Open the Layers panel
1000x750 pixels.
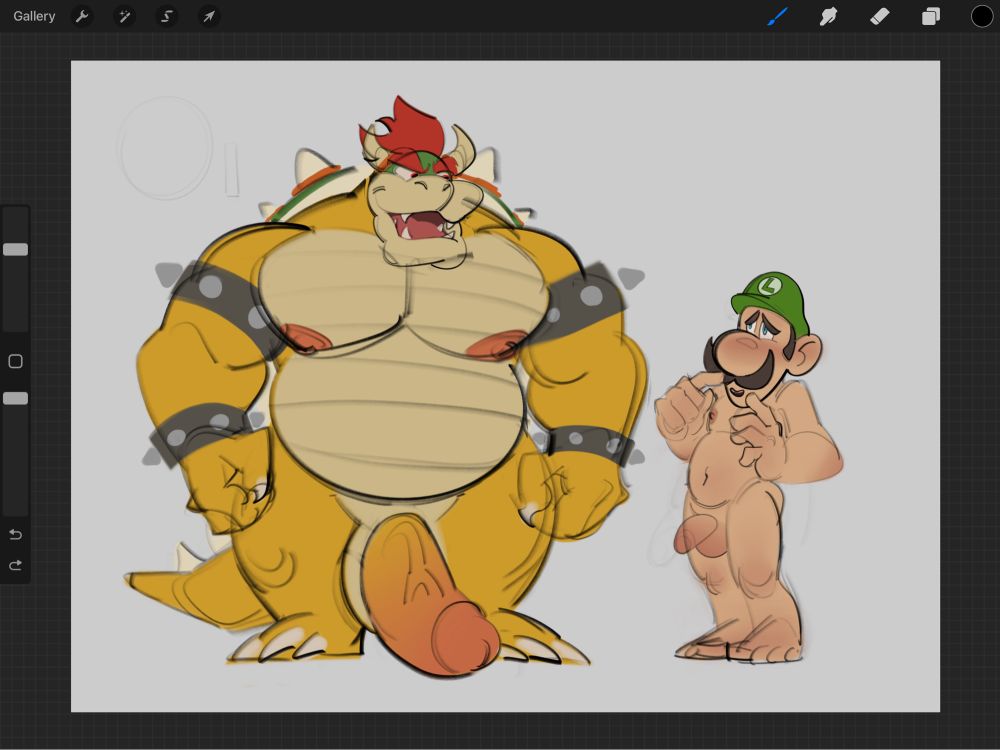coord(930,16)
